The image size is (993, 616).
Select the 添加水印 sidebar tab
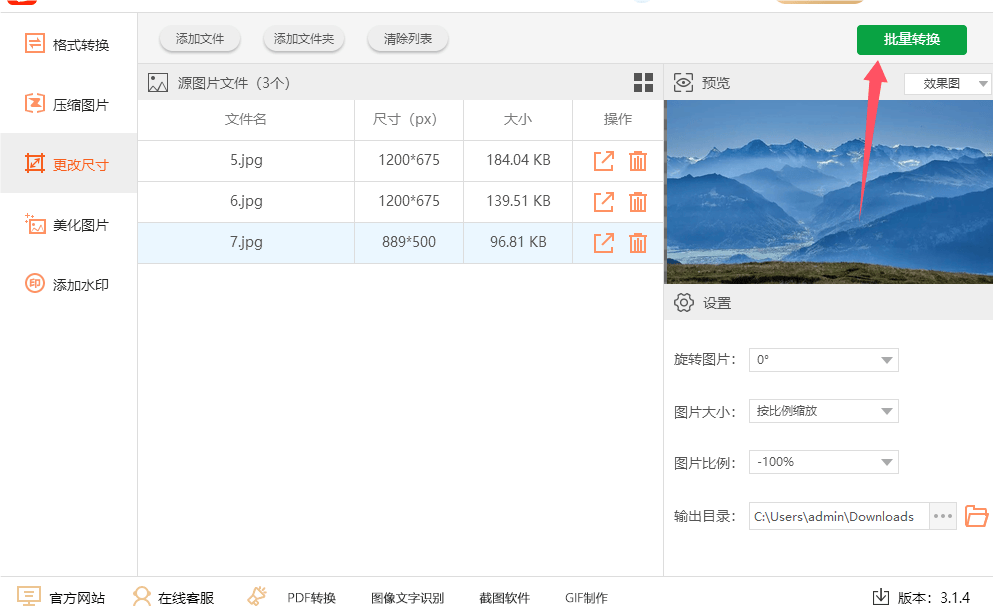point(68,284)
